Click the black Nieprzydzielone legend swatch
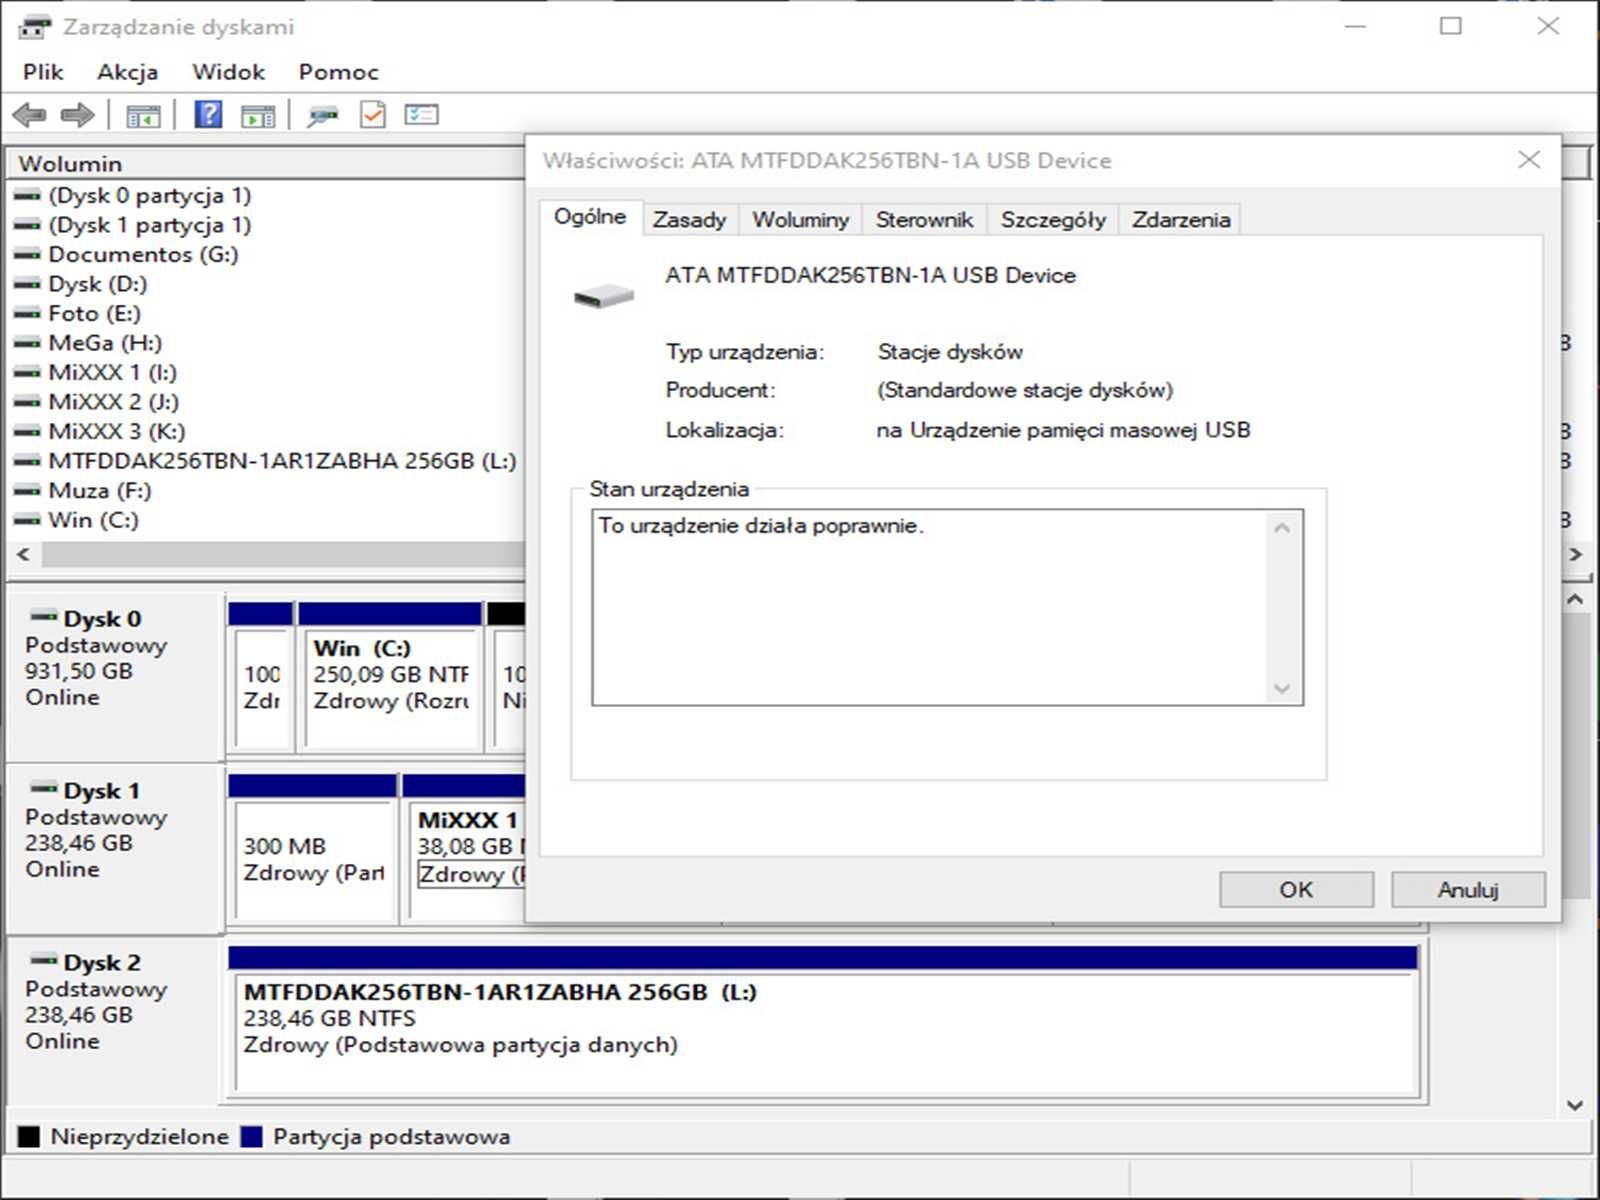Screen dimensions: 1600x1200 click(29, 1137)
